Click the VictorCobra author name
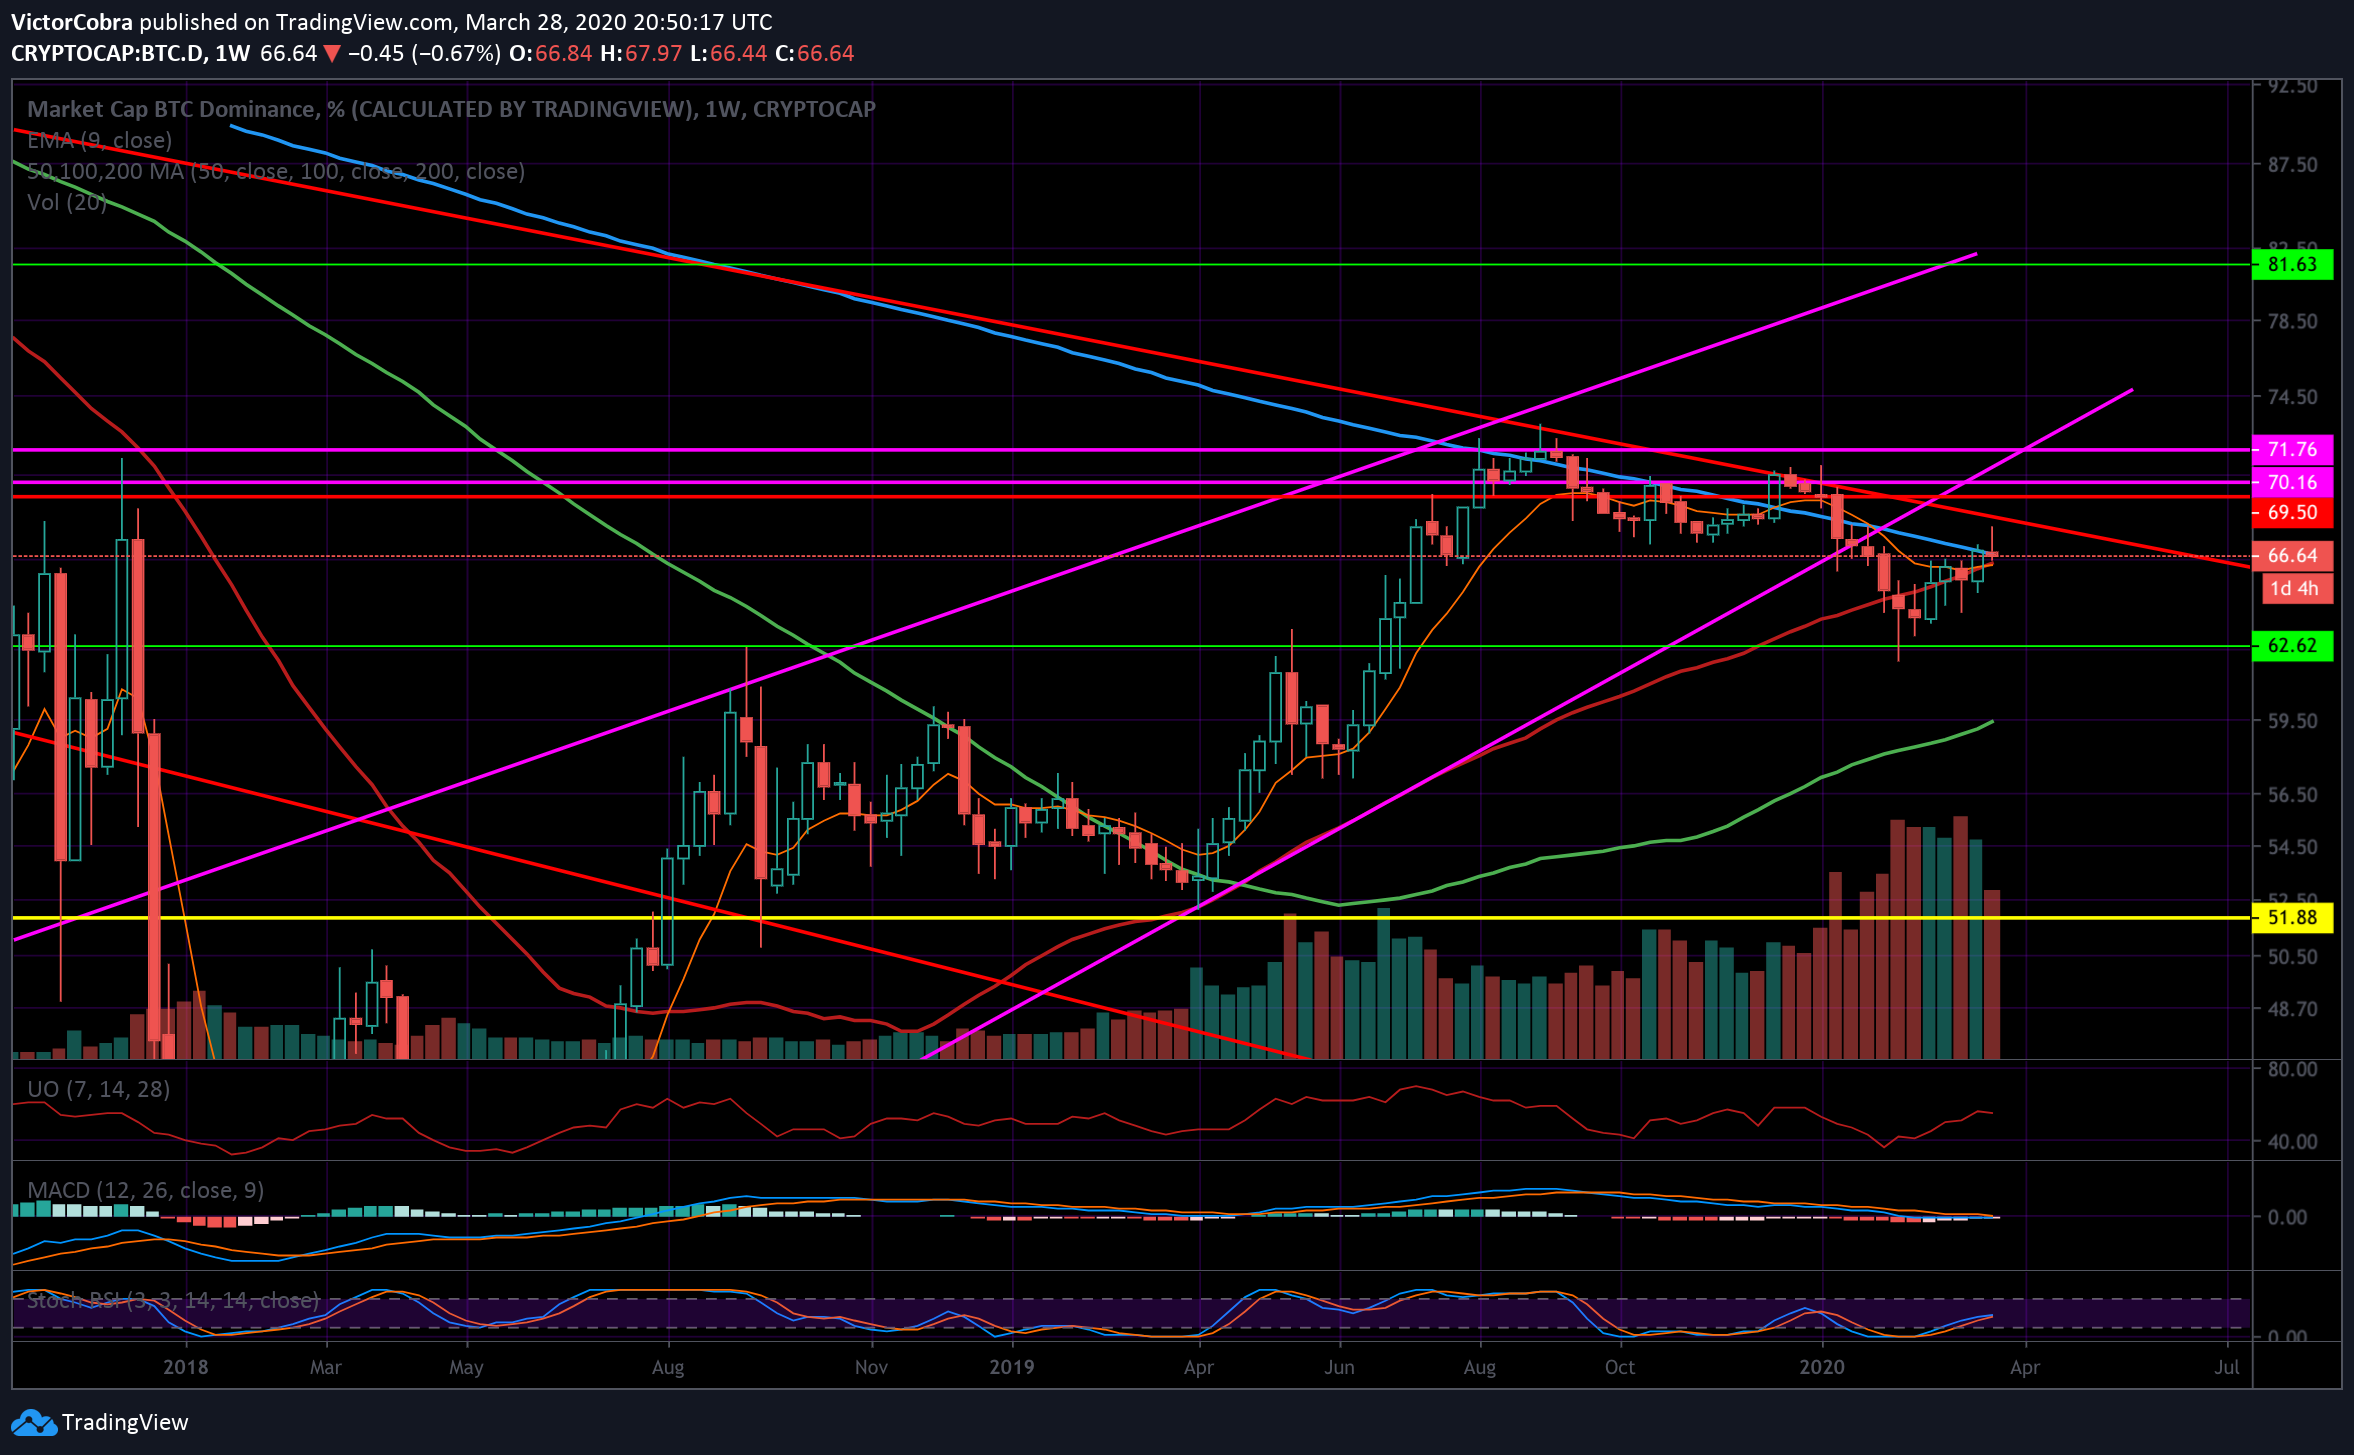This screenshot has width=2354, height=1455. tap(72, 22)
